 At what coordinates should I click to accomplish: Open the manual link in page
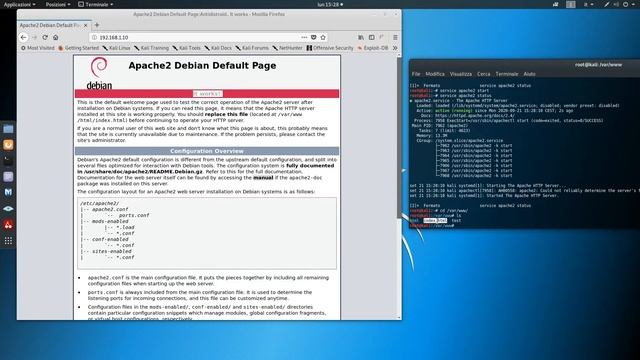click(x=263, y=178)
